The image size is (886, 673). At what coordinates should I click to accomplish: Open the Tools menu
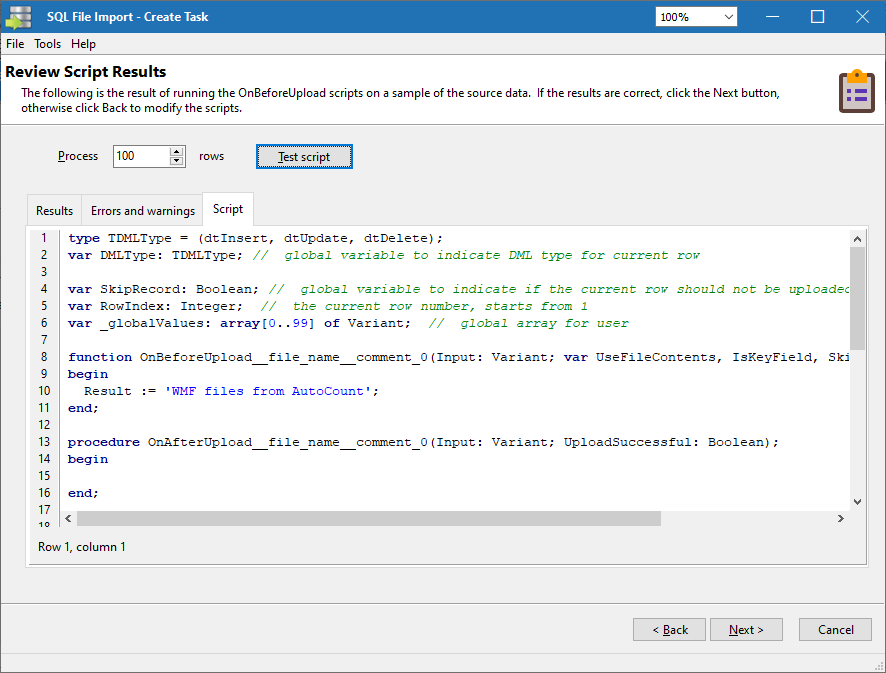point(47,44)
